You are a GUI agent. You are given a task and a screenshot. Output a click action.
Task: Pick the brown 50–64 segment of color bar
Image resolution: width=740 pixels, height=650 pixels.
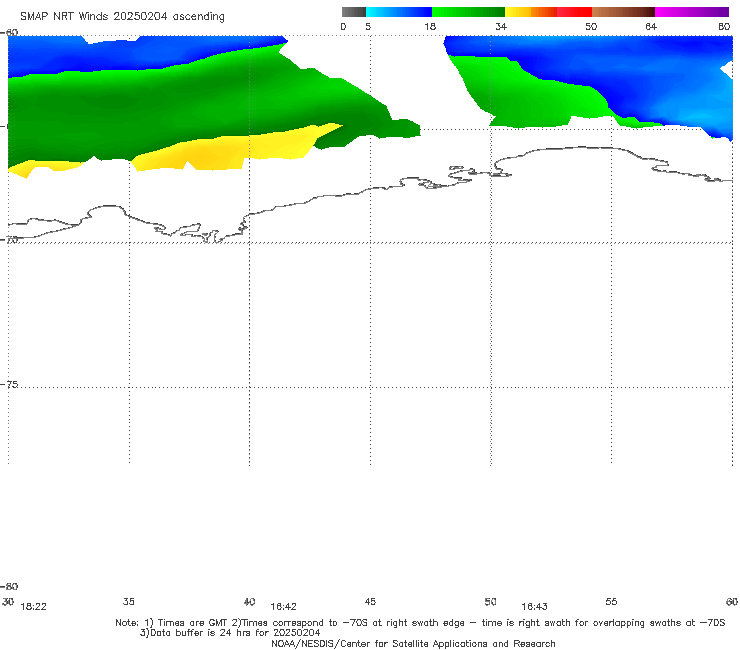point(623,12)
